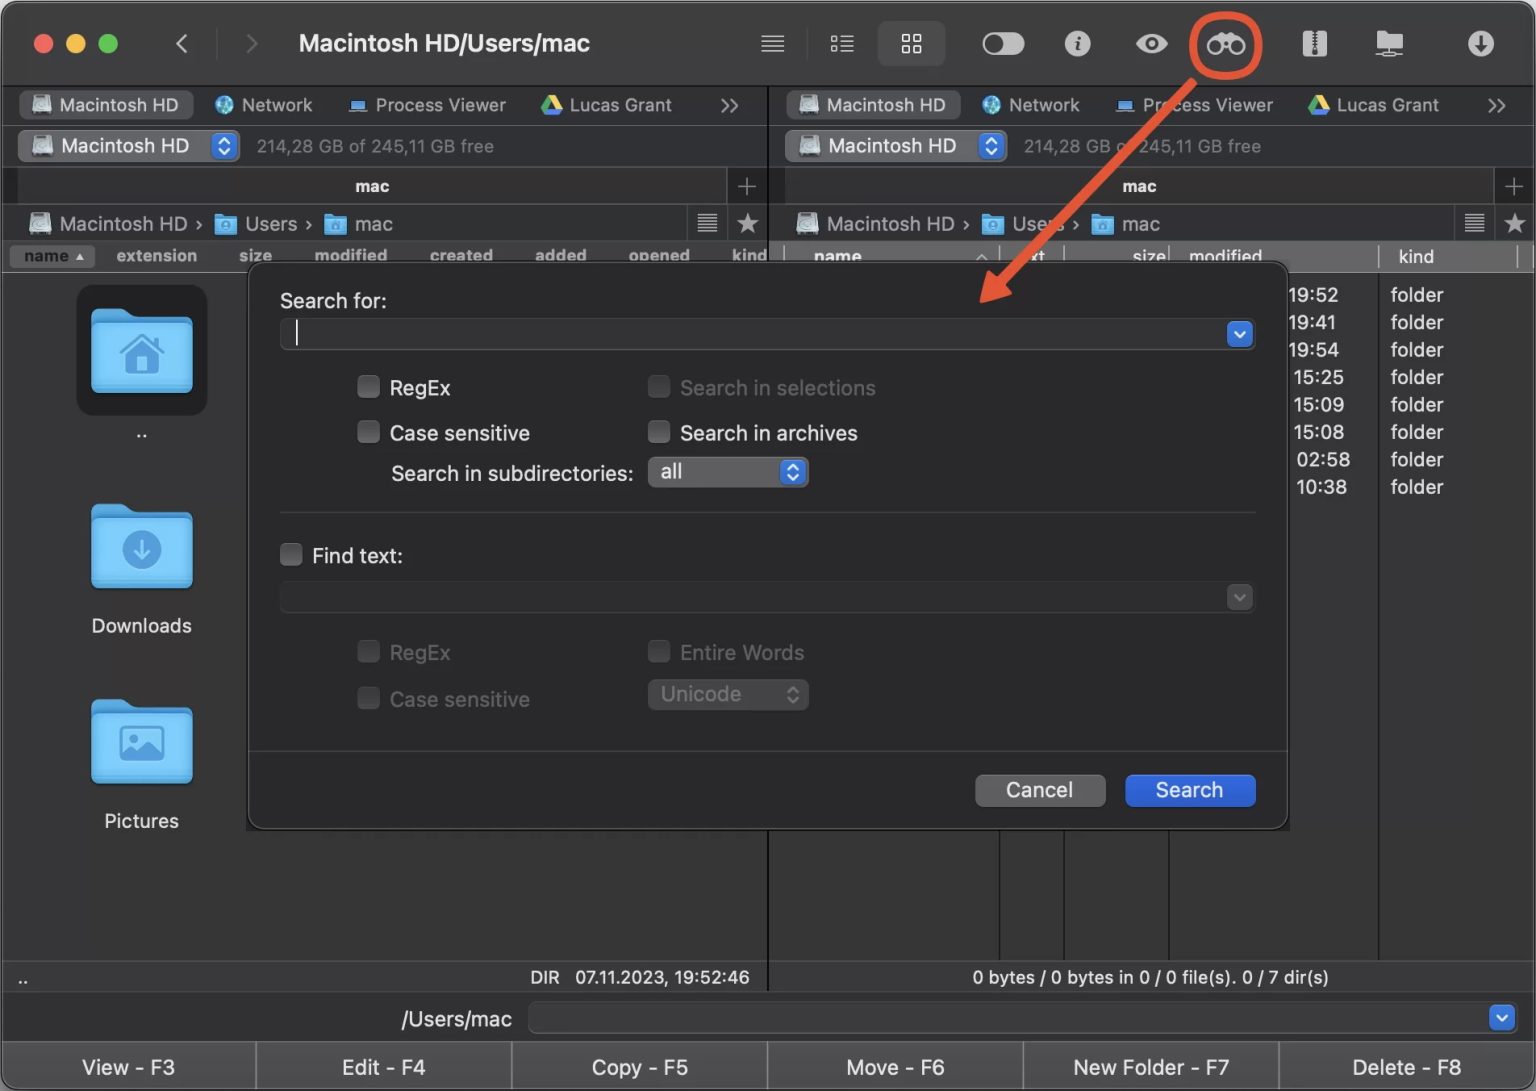1536x1091 pixels.
Task: Open the network connection toolbar icon
Action: point(1389,43)
